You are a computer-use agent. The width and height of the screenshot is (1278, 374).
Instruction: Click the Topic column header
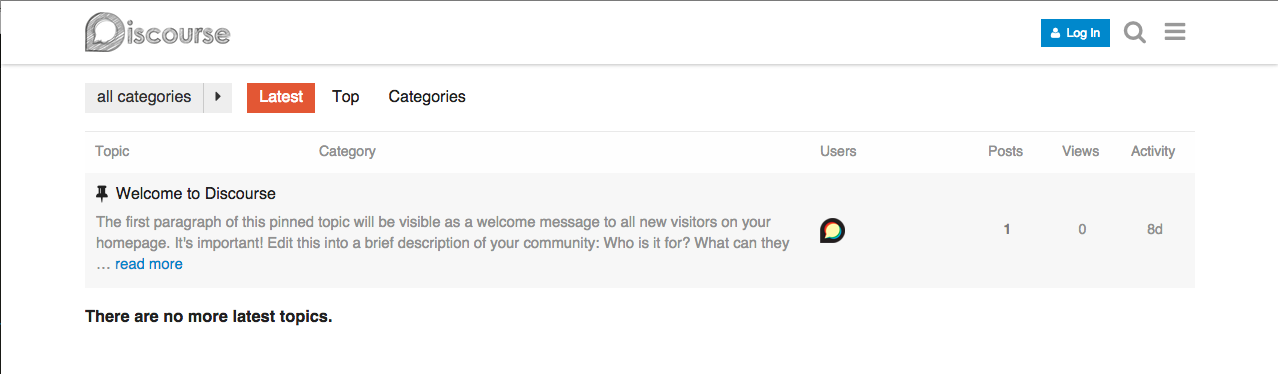[112, 151]
